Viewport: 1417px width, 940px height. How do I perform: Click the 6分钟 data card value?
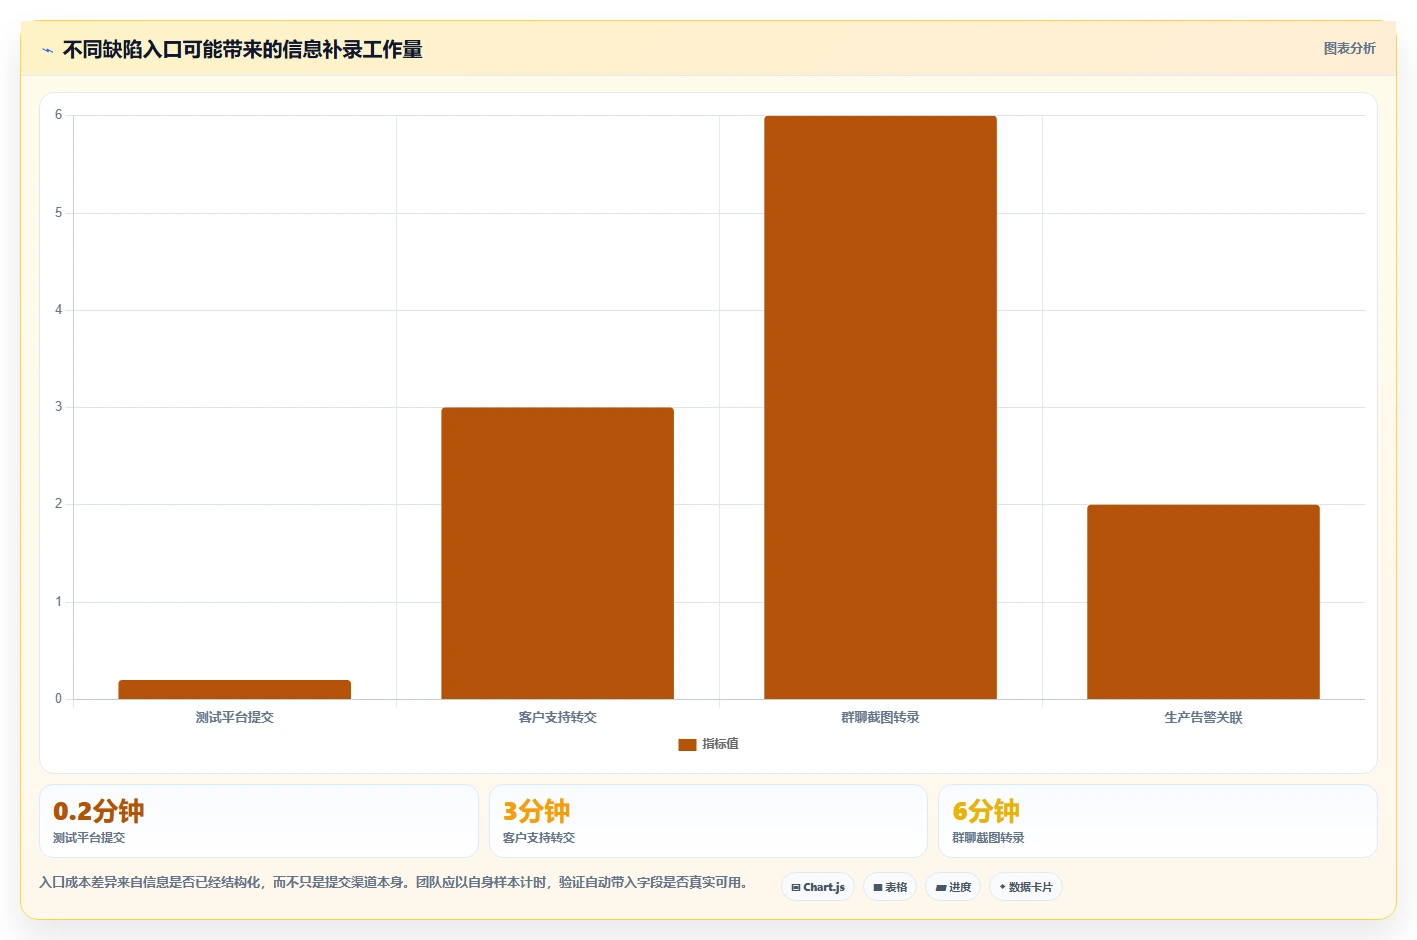(x=986, y=811)
